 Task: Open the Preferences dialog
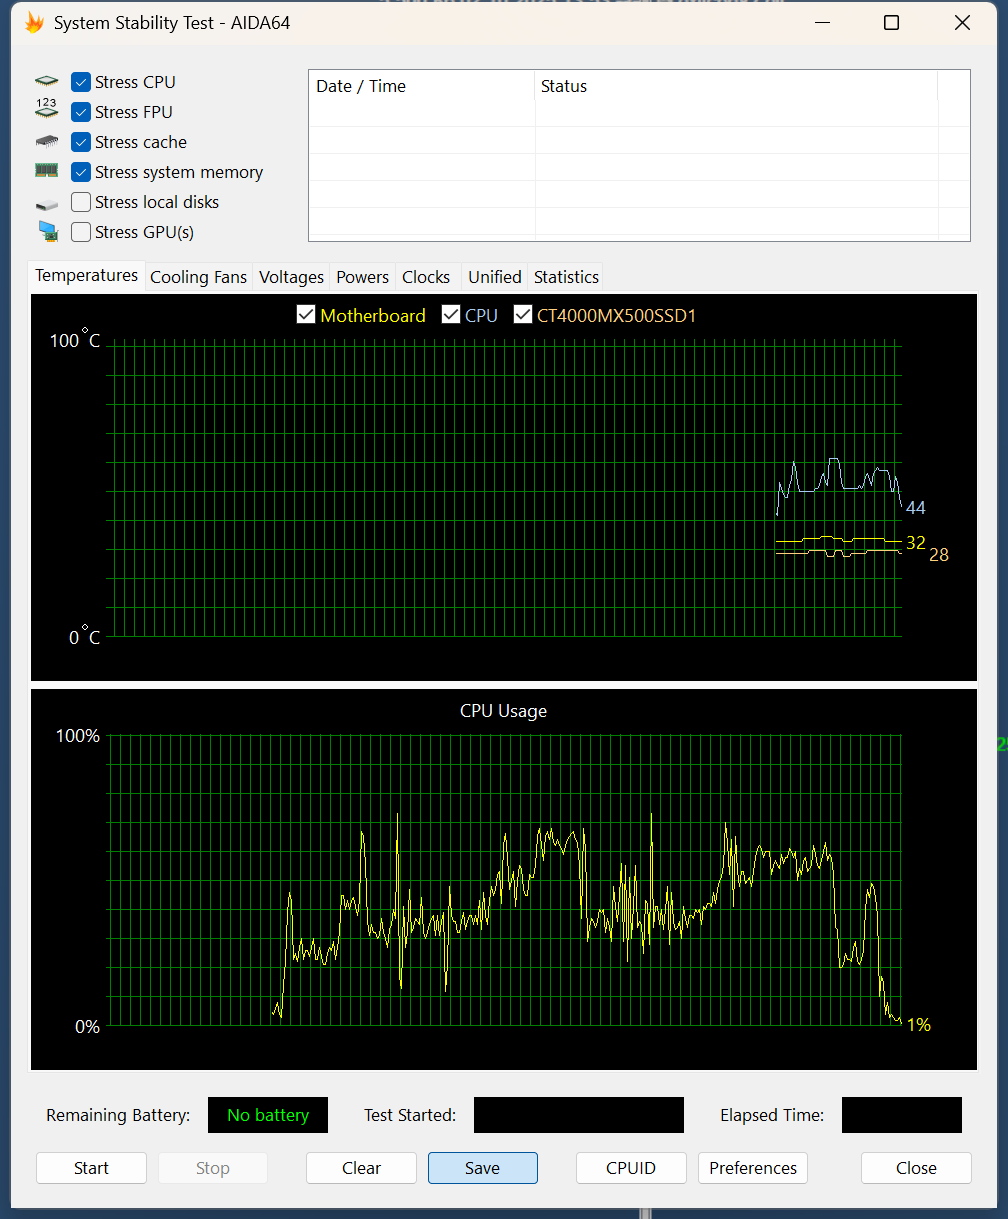pos(752,1168)
